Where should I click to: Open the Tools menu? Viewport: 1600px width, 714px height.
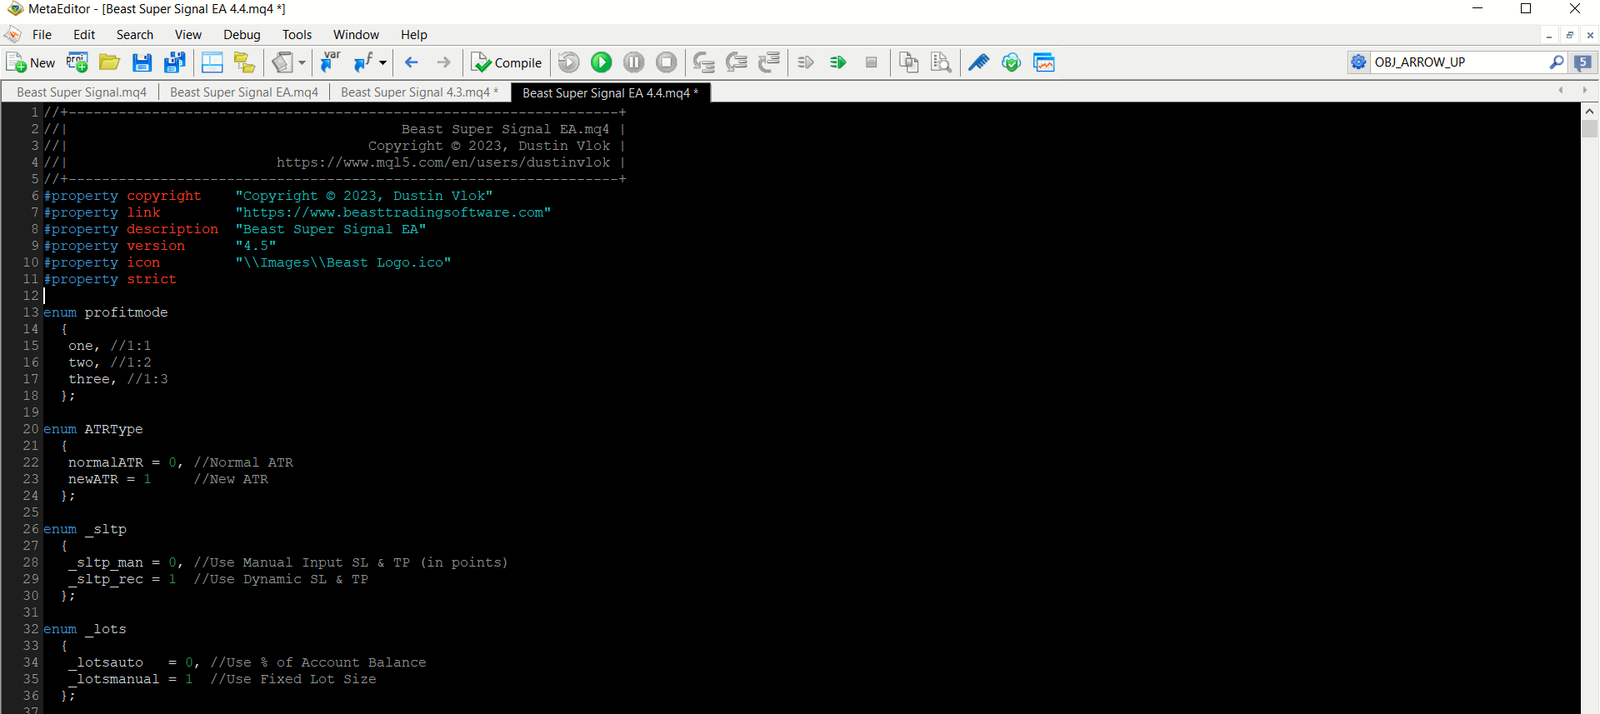(x=297, y=34)
